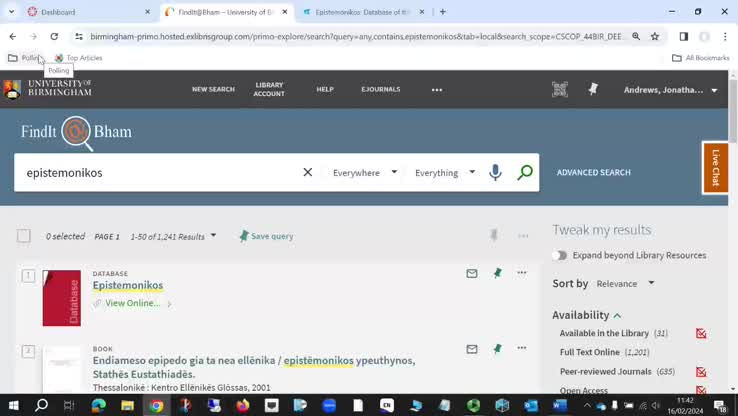This screenshot has width=738, height=416.
Task: Open Firefox from the taskbar
Action: click(x=243, y=405)
